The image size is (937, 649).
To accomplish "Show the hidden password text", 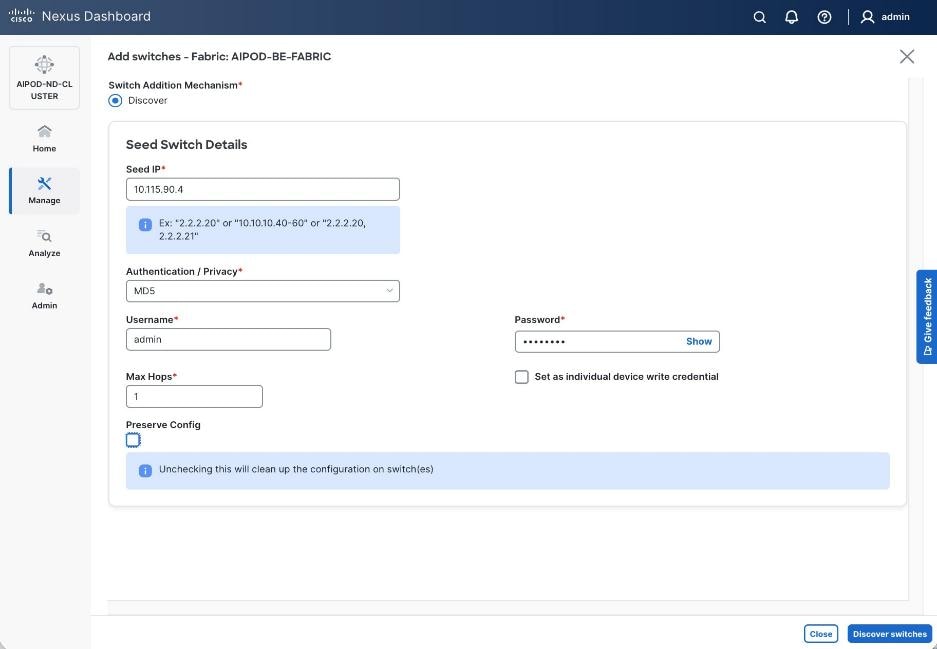I will pos(698,341).
